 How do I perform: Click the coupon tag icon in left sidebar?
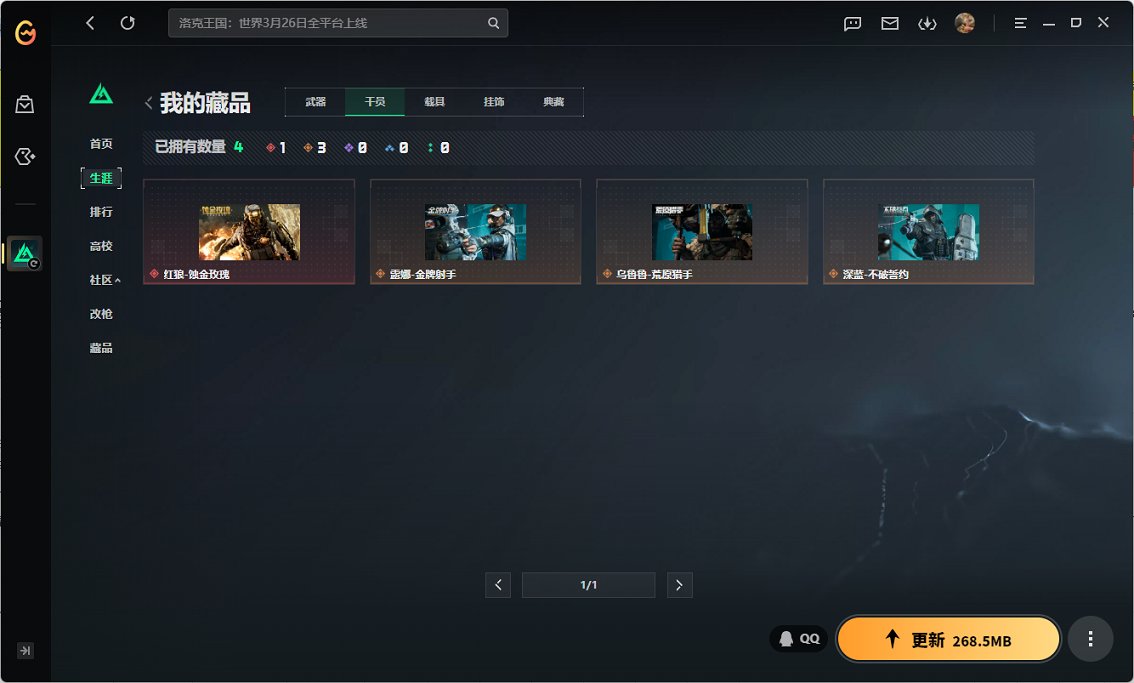point(25,157)
